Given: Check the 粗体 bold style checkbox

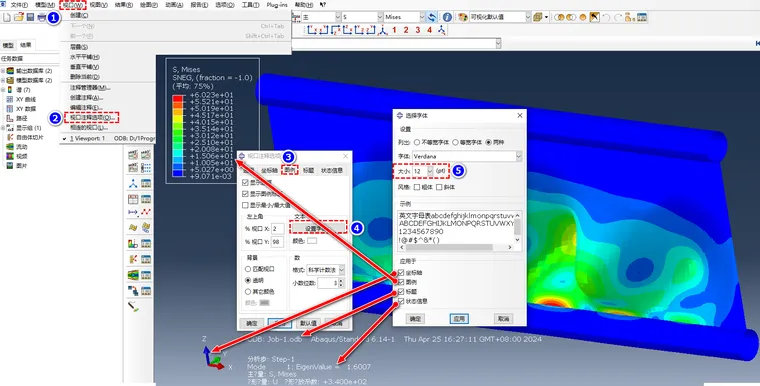Looking at the screenshot, I should point(417,187).
